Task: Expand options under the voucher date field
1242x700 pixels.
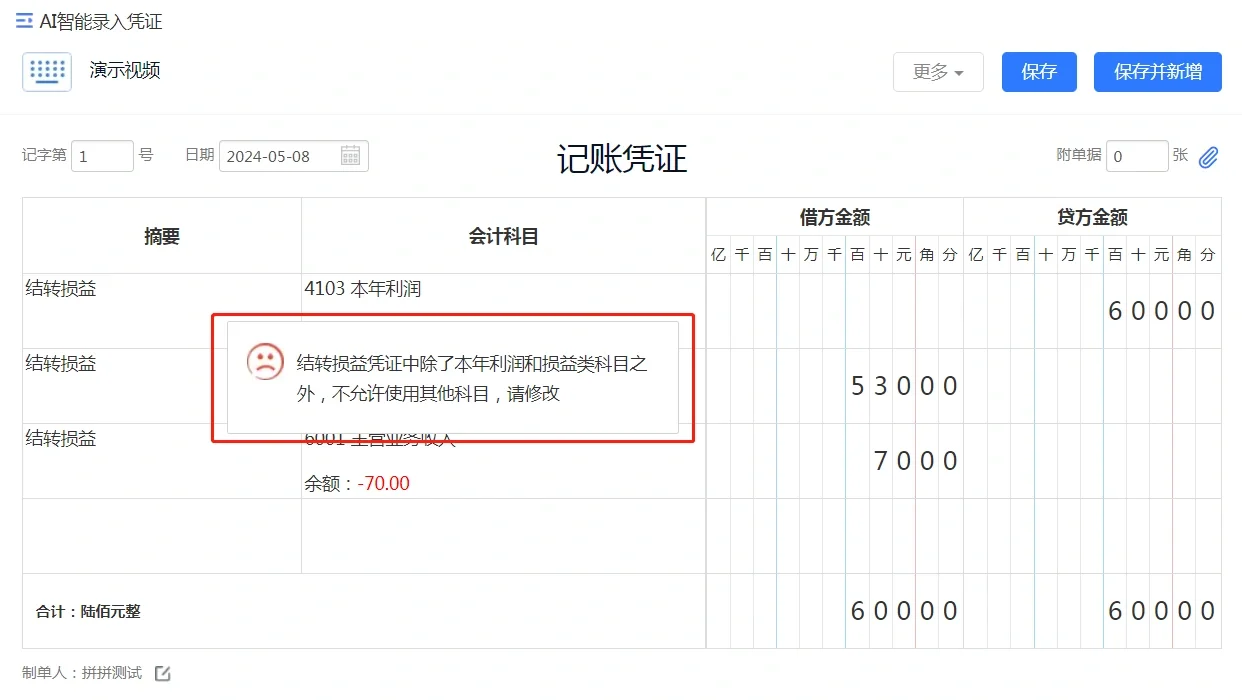Action: pyautogui.click(x=350, y=156)
